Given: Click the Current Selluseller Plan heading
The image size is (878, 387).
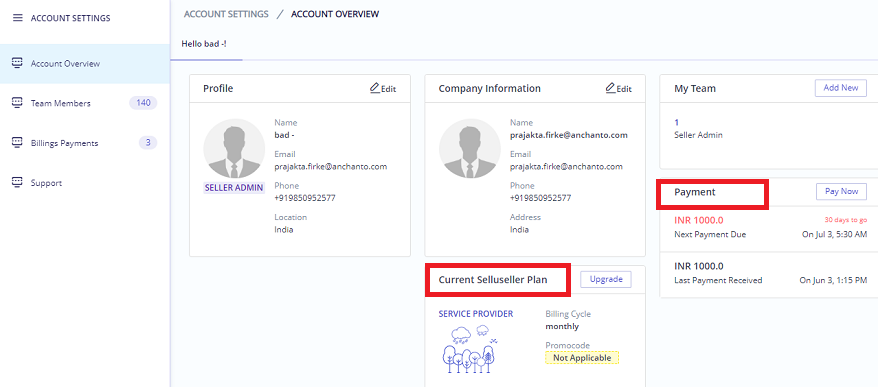Looking at the screenshot, I should coord(493,279).
